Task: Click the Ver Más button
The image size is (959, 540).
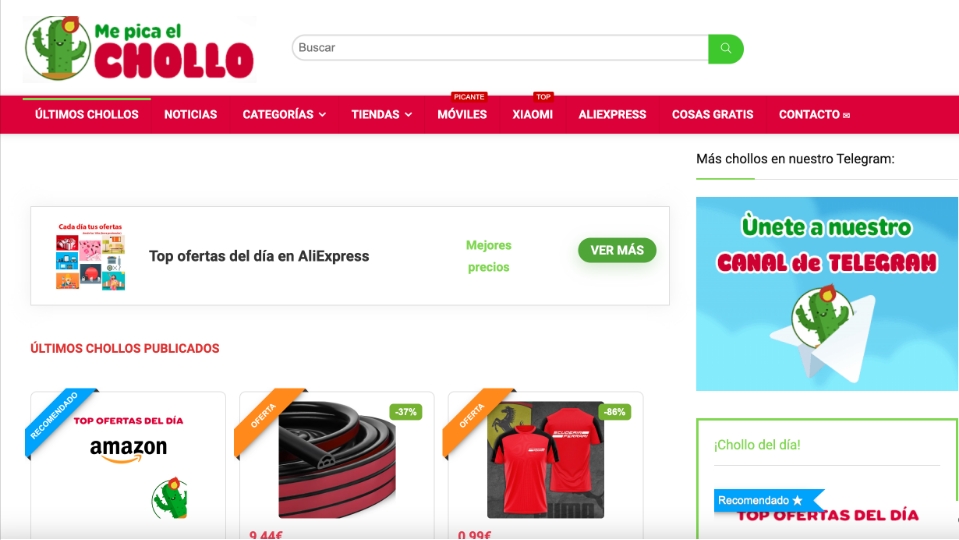Action: click(617, 250)
